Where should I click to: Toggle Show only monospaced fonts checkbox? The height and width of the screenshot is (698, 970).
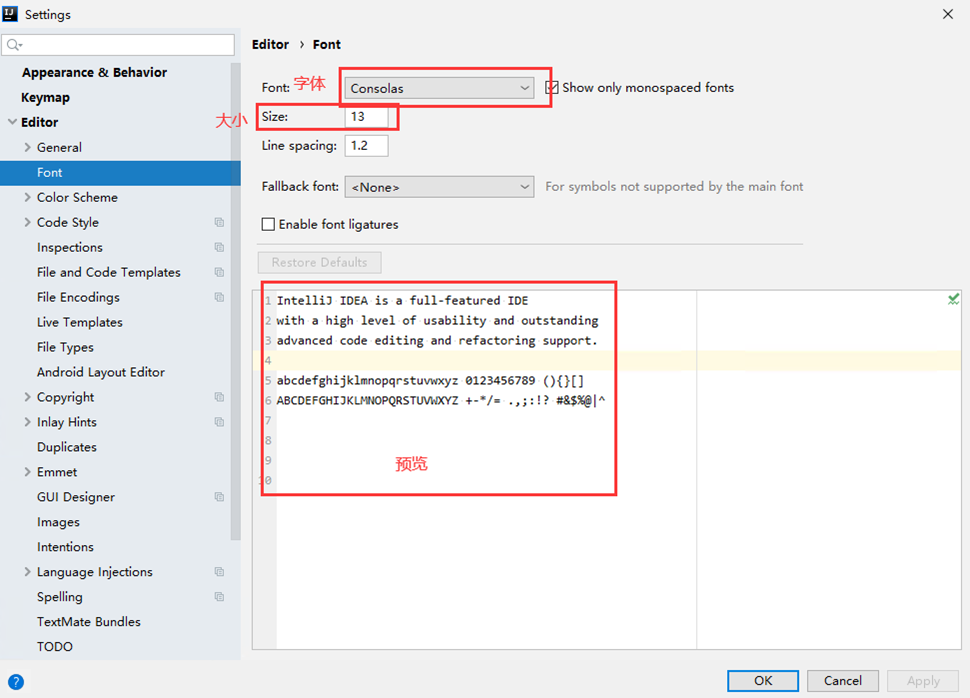click(551, 88)
